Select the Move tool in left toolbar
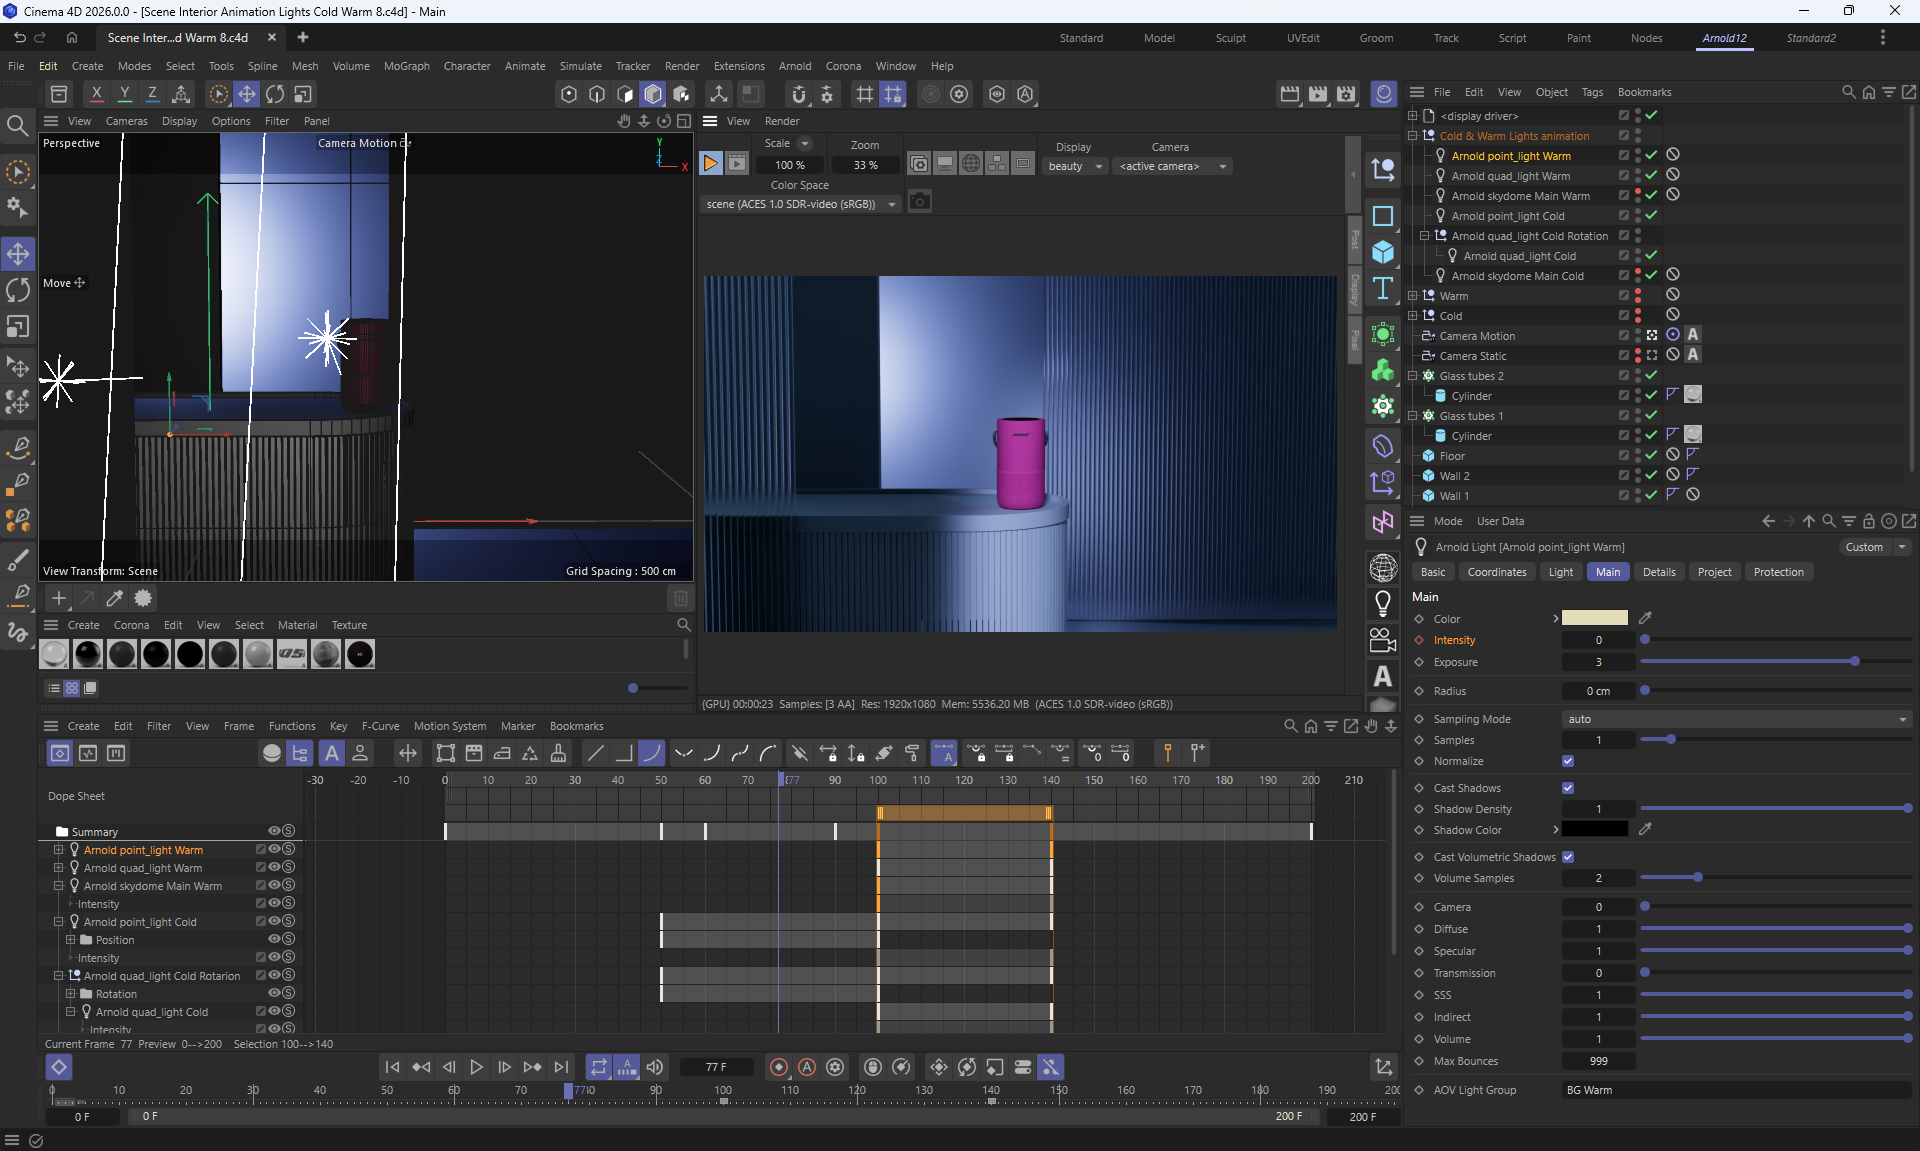Viewport: 1920px width, 1151px height. click(18, 253)
